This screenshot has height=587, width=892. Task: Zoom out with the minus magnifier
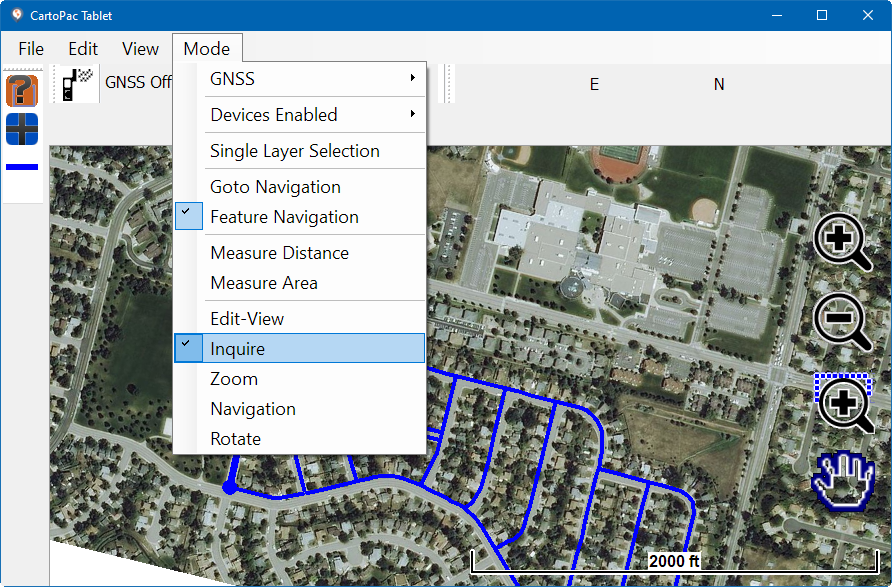point(843,322)
